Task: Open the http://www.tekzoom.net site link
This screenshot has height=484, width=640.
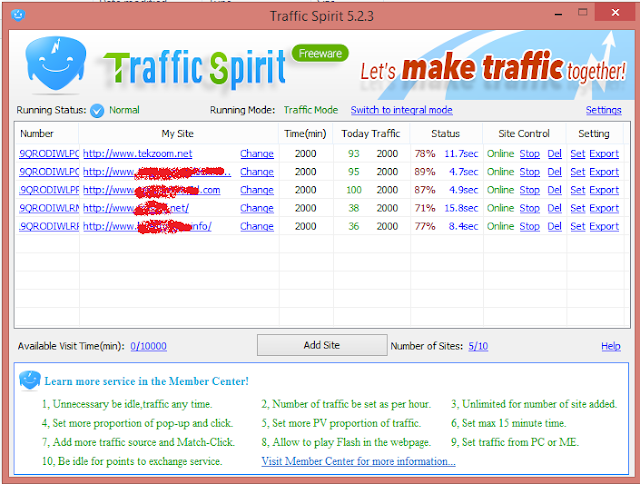Action: tap(138, 153)
